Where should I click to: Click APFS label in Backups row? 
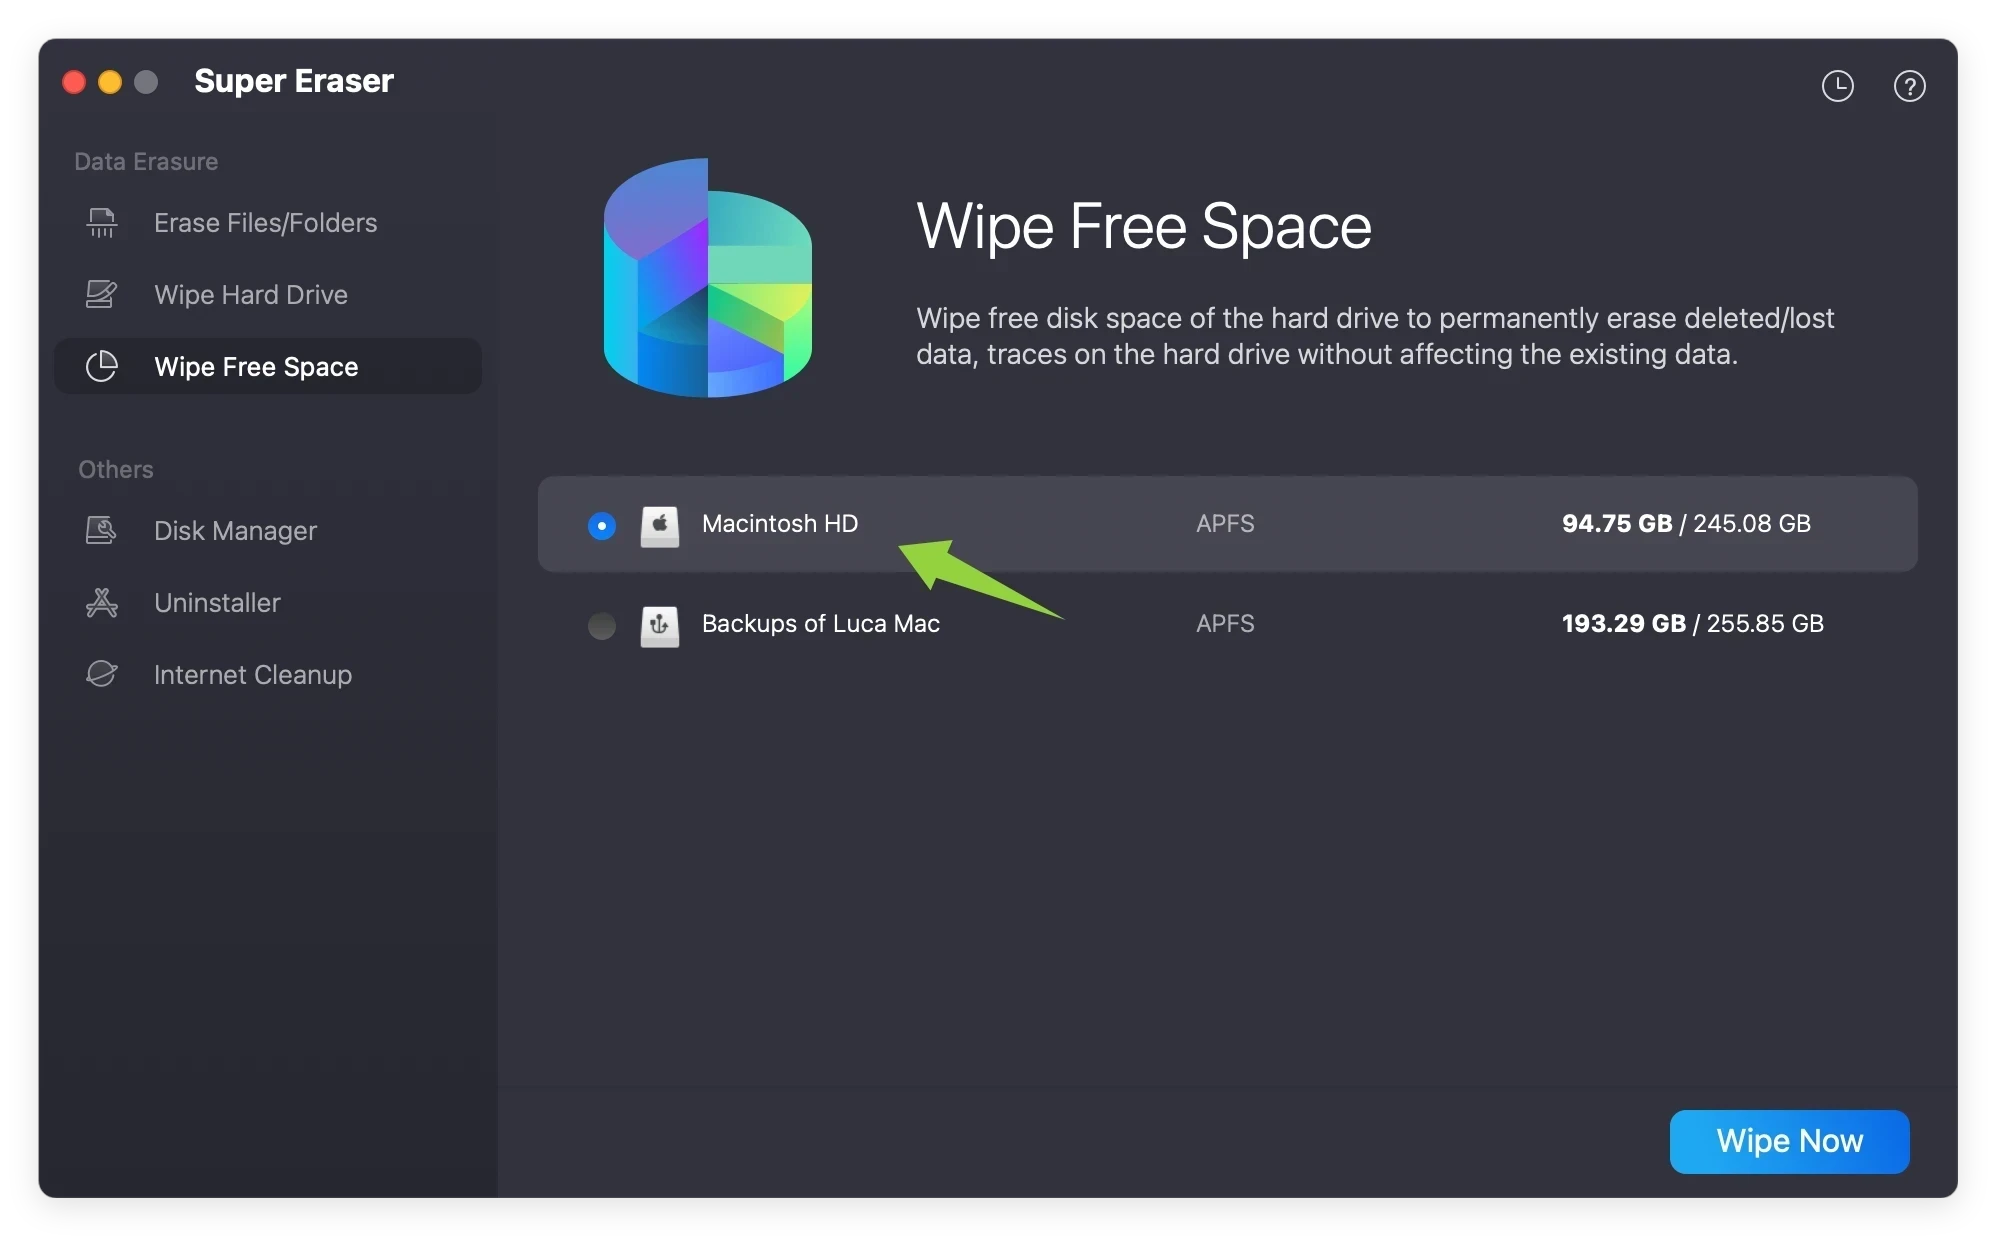[x=1225, y=623]
